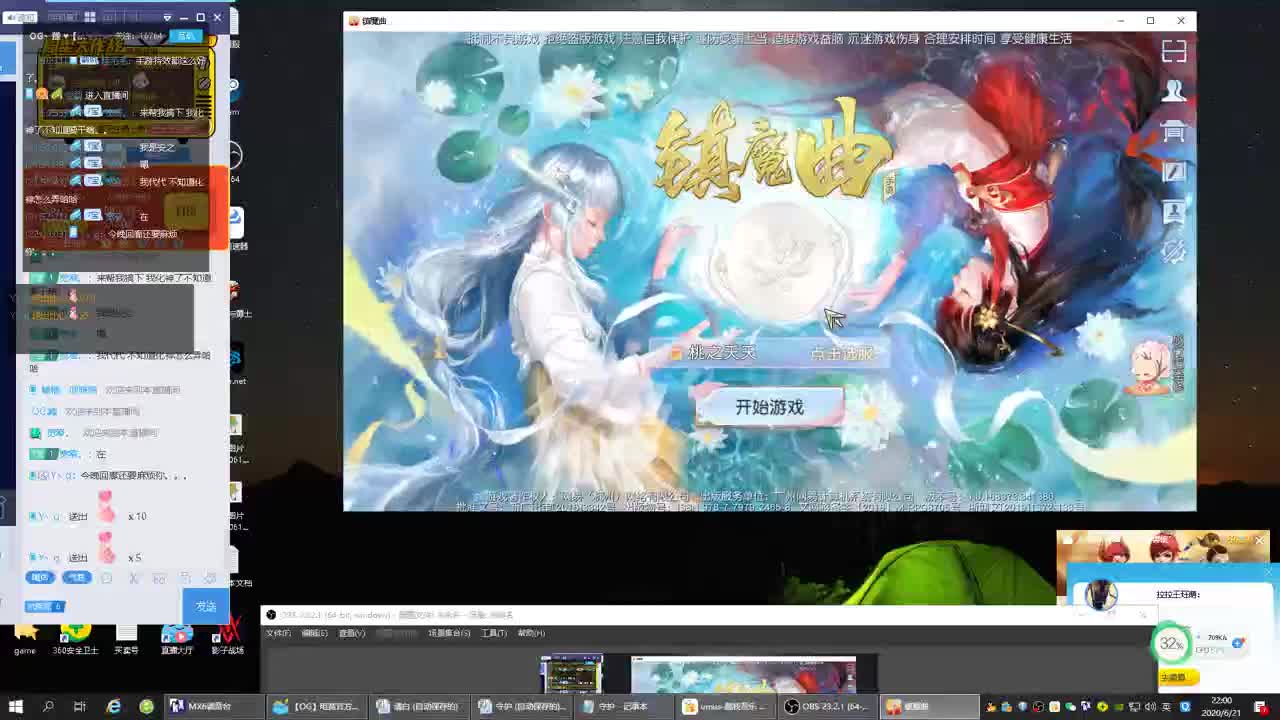
Task: Switch to 镇魔曲 taskbar window
Action: point(930,706)
